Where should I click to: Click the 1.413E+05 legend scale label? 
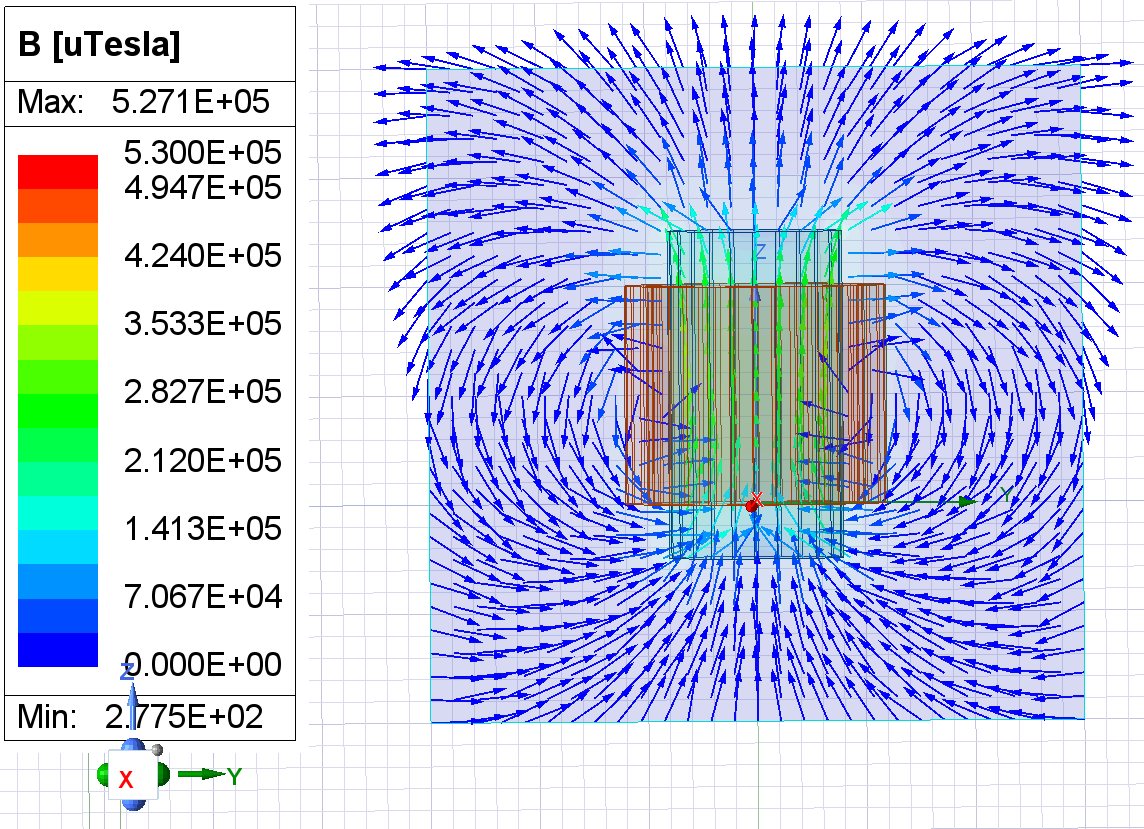pos(200,528)
